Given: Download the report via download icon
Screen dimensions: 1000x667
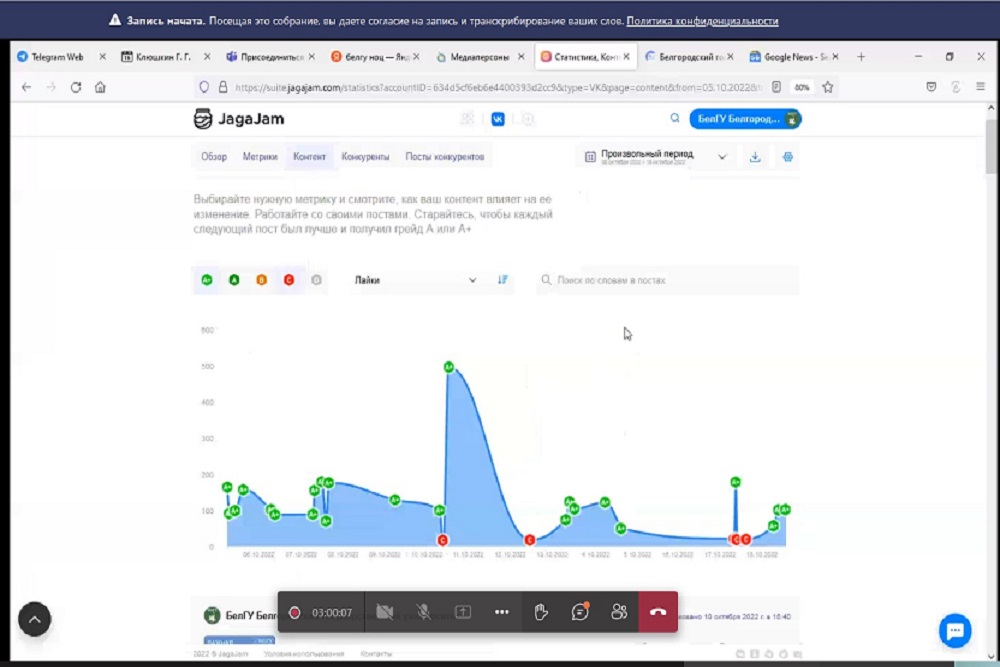Looking at the screenshot, I should point(755,157).
